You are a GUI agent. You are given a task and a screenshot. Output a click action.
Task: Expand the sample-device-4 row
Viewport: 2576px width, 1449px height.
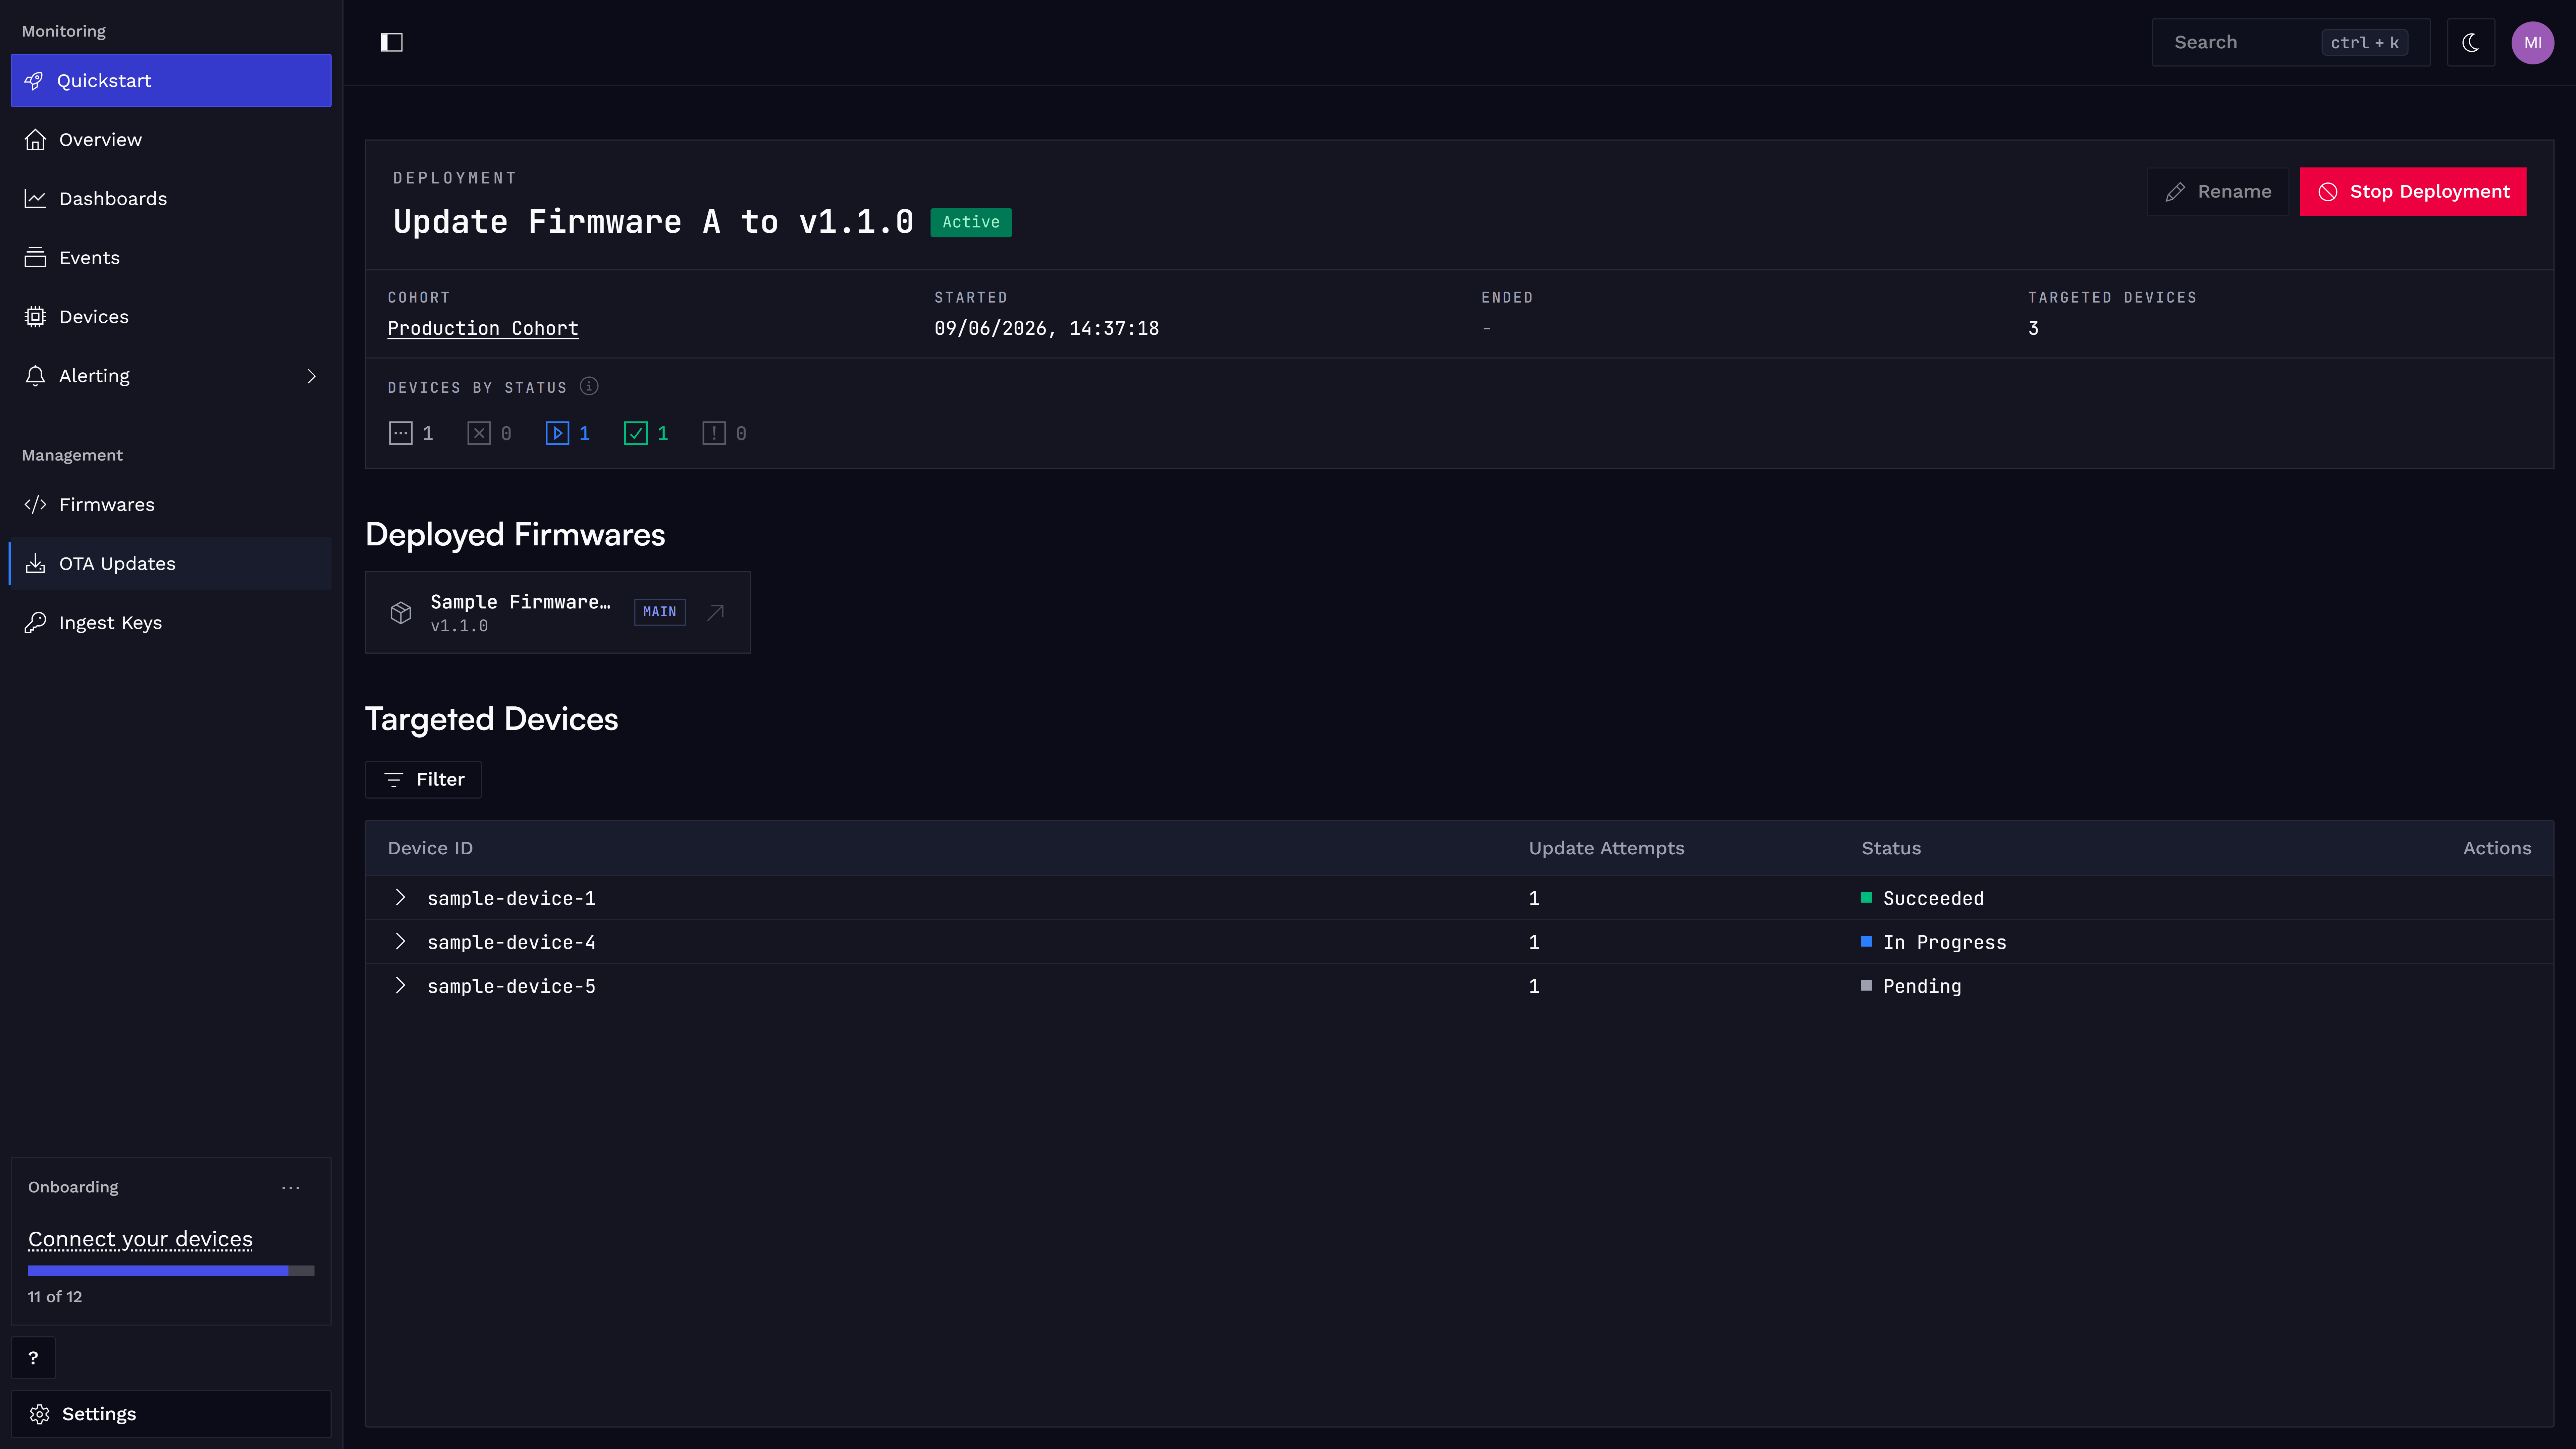coord(400,941)
